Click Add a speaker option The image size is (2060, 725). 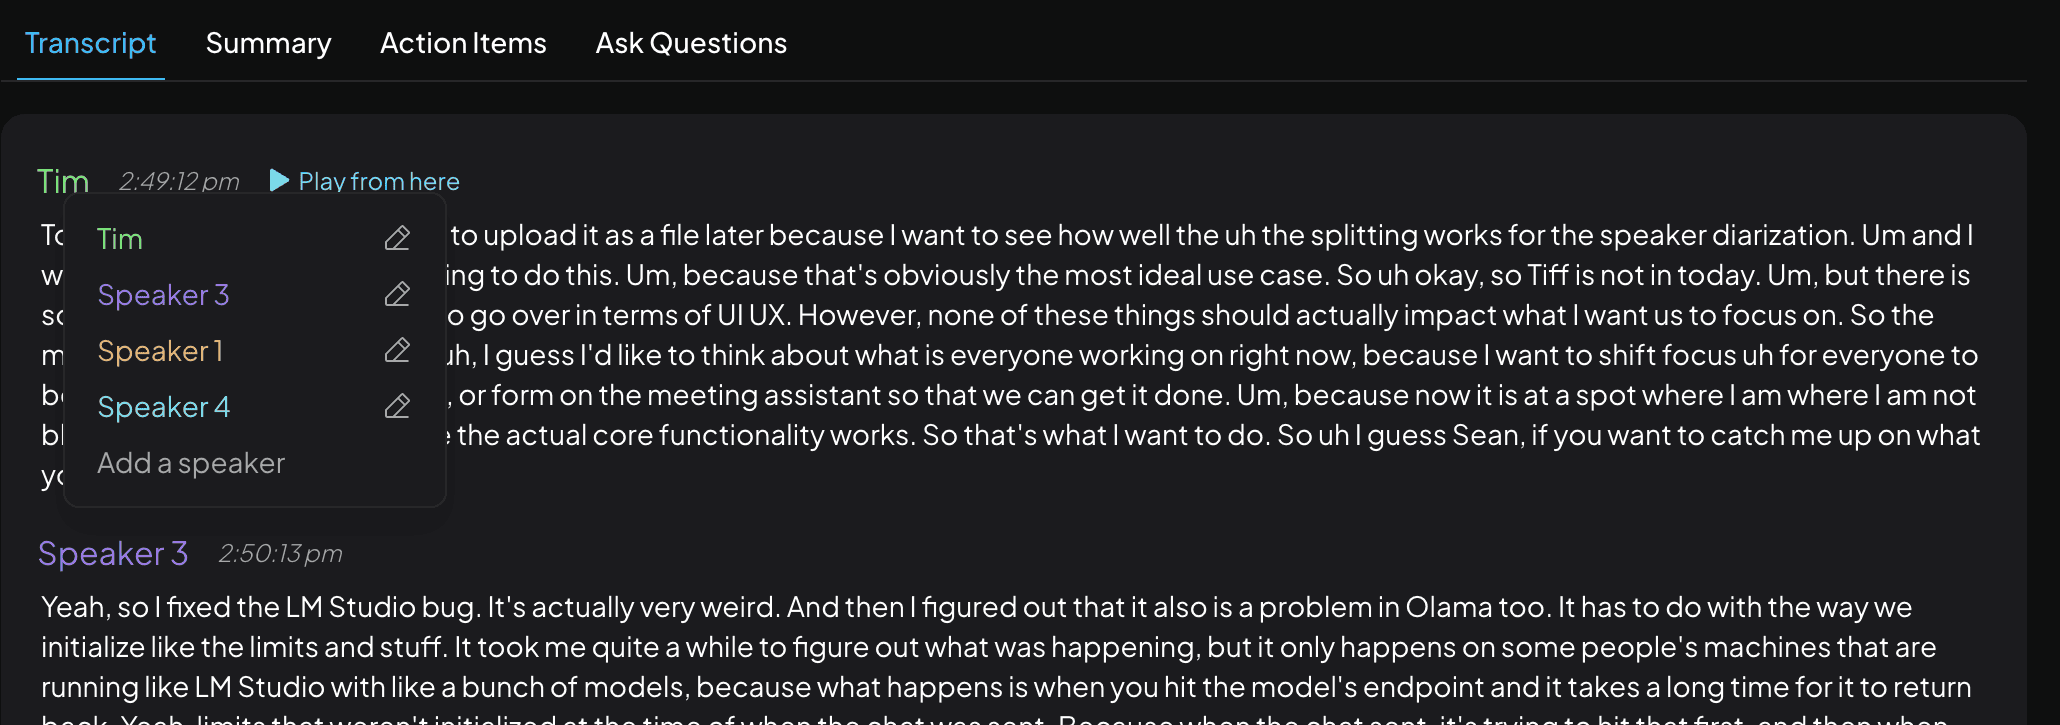[x=191, y=463]
